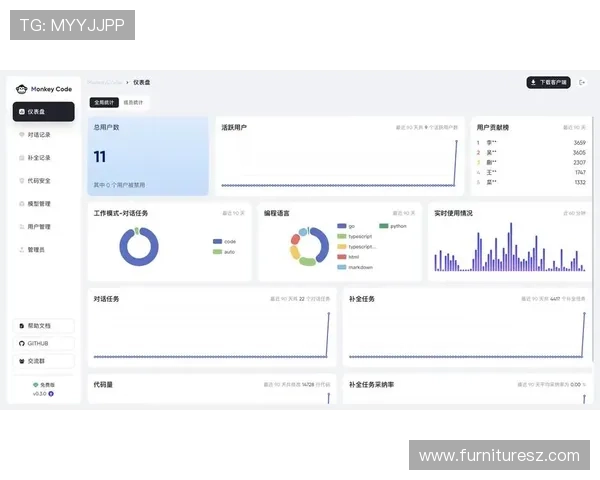The width and height of the screenshot is (600, 480).
Task: Toggle the python legend item
Action: click(x=393, y=226)
